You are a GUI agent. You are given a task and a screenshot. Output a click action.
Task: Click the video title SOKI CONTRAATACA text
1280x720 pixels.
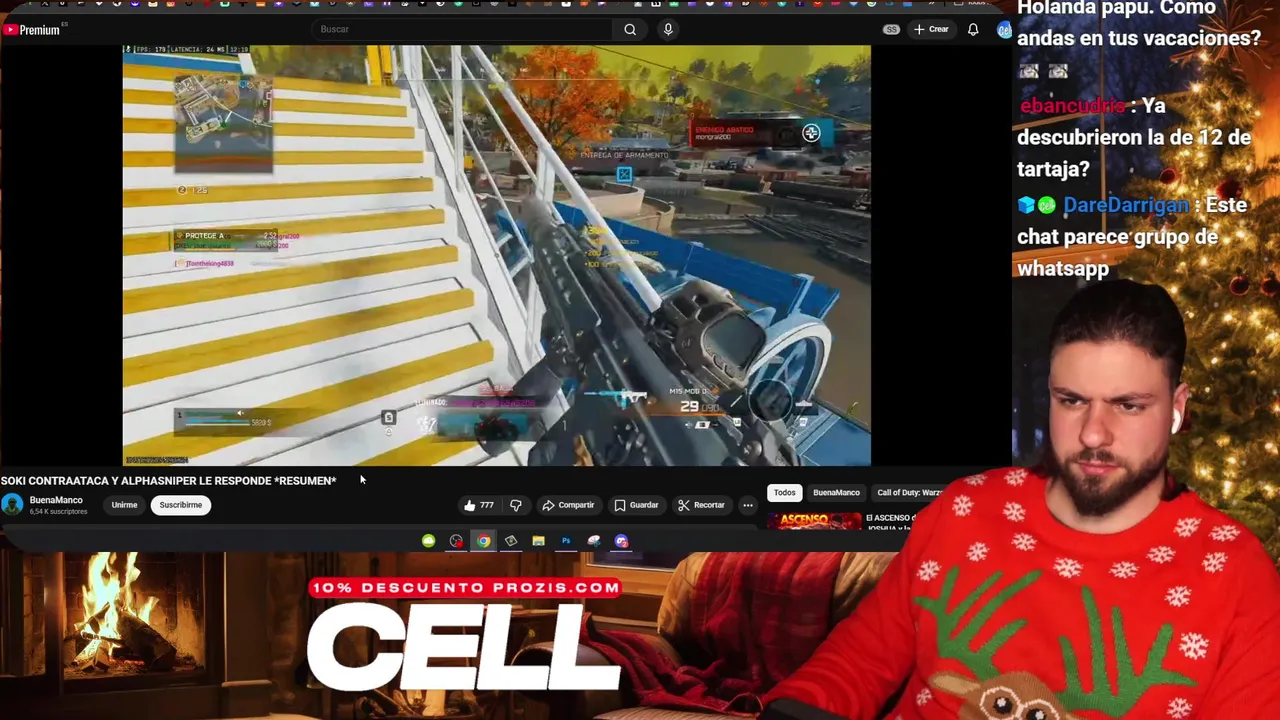click(168, 481)
